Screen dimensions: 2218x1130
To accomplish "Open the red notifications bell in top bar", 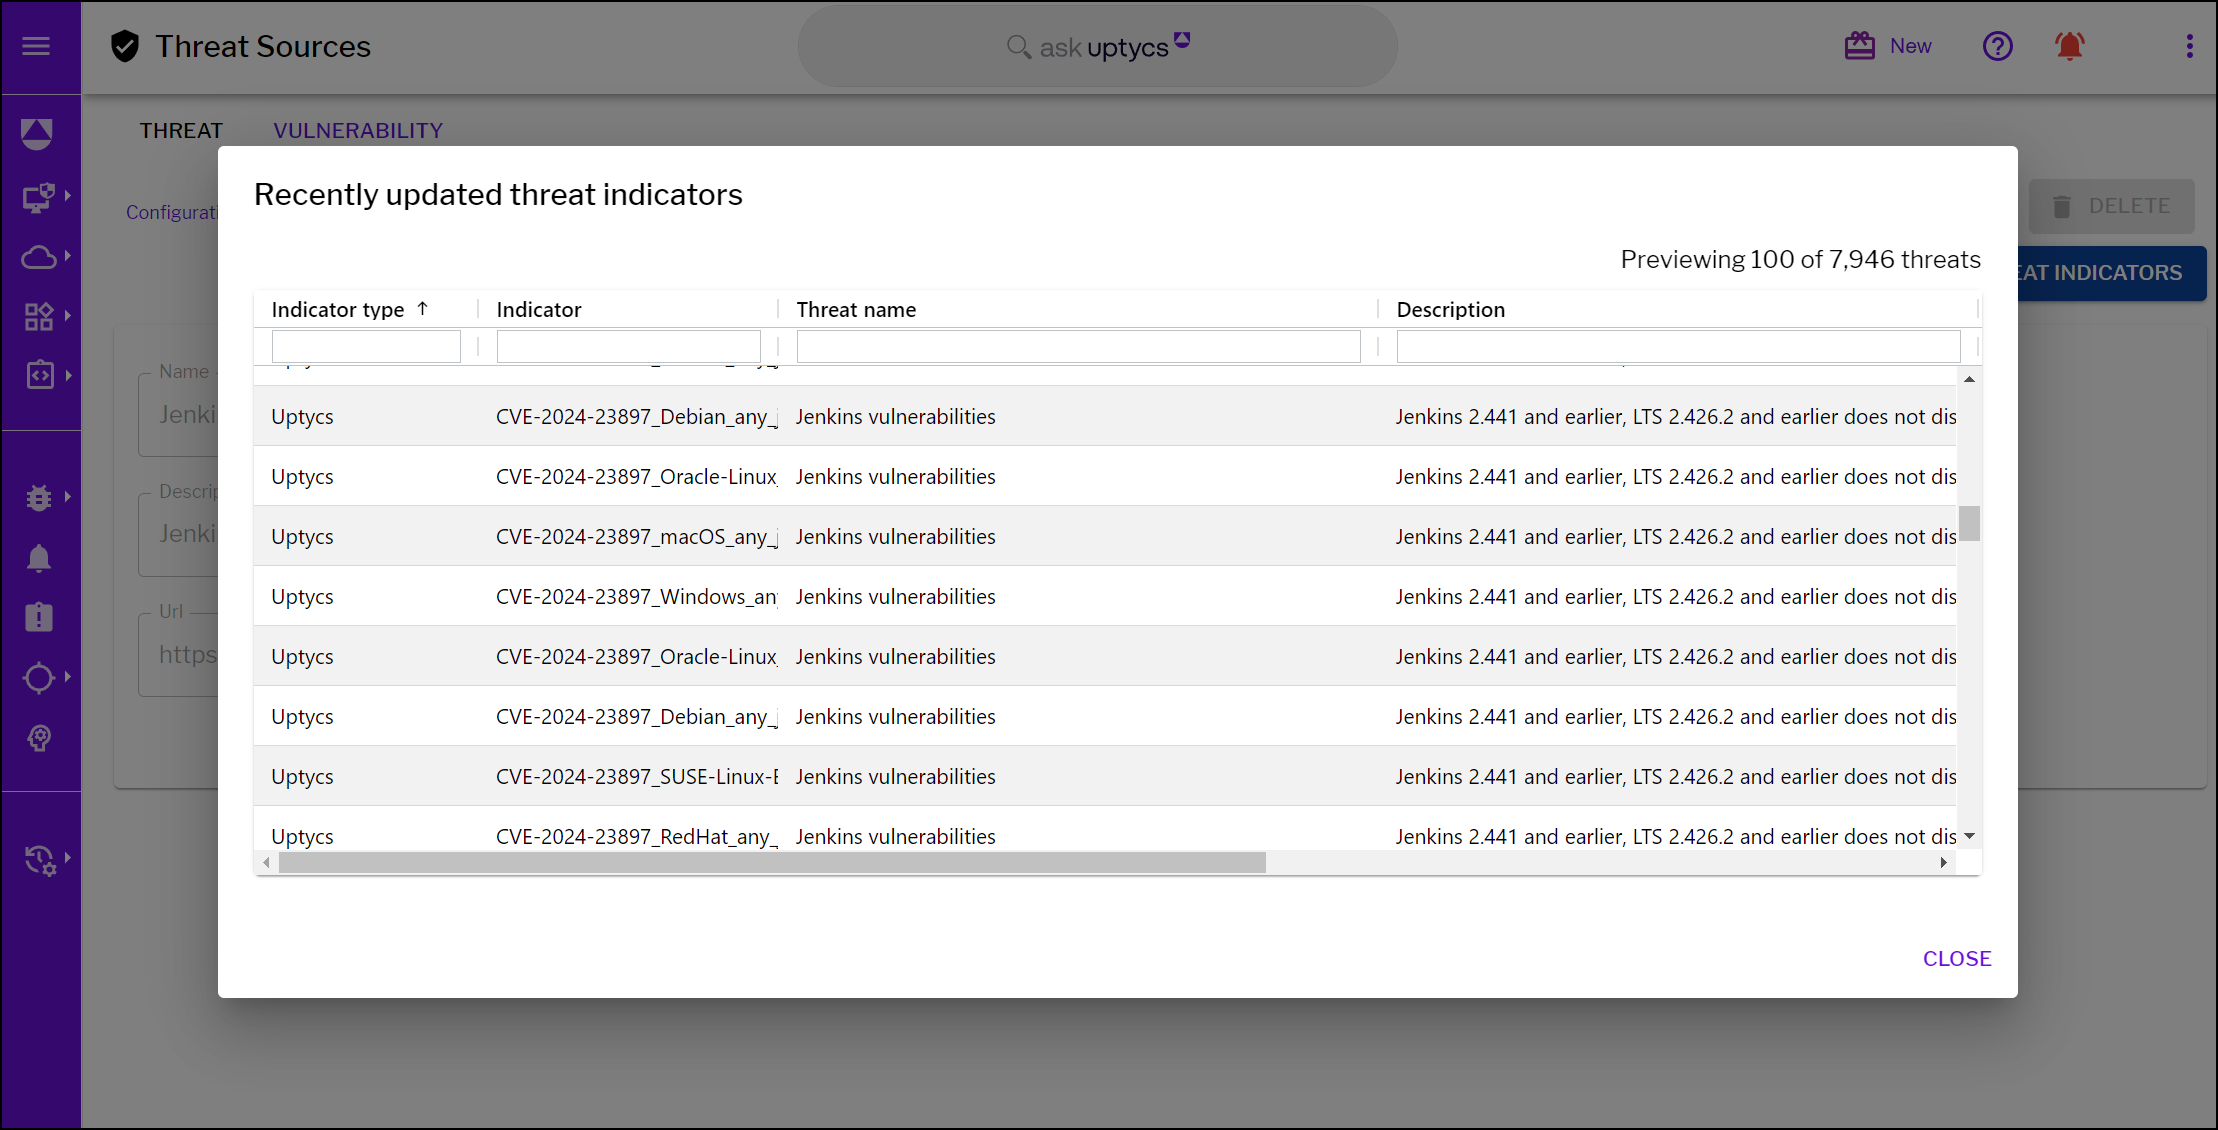I will (x=2069, y=45).
